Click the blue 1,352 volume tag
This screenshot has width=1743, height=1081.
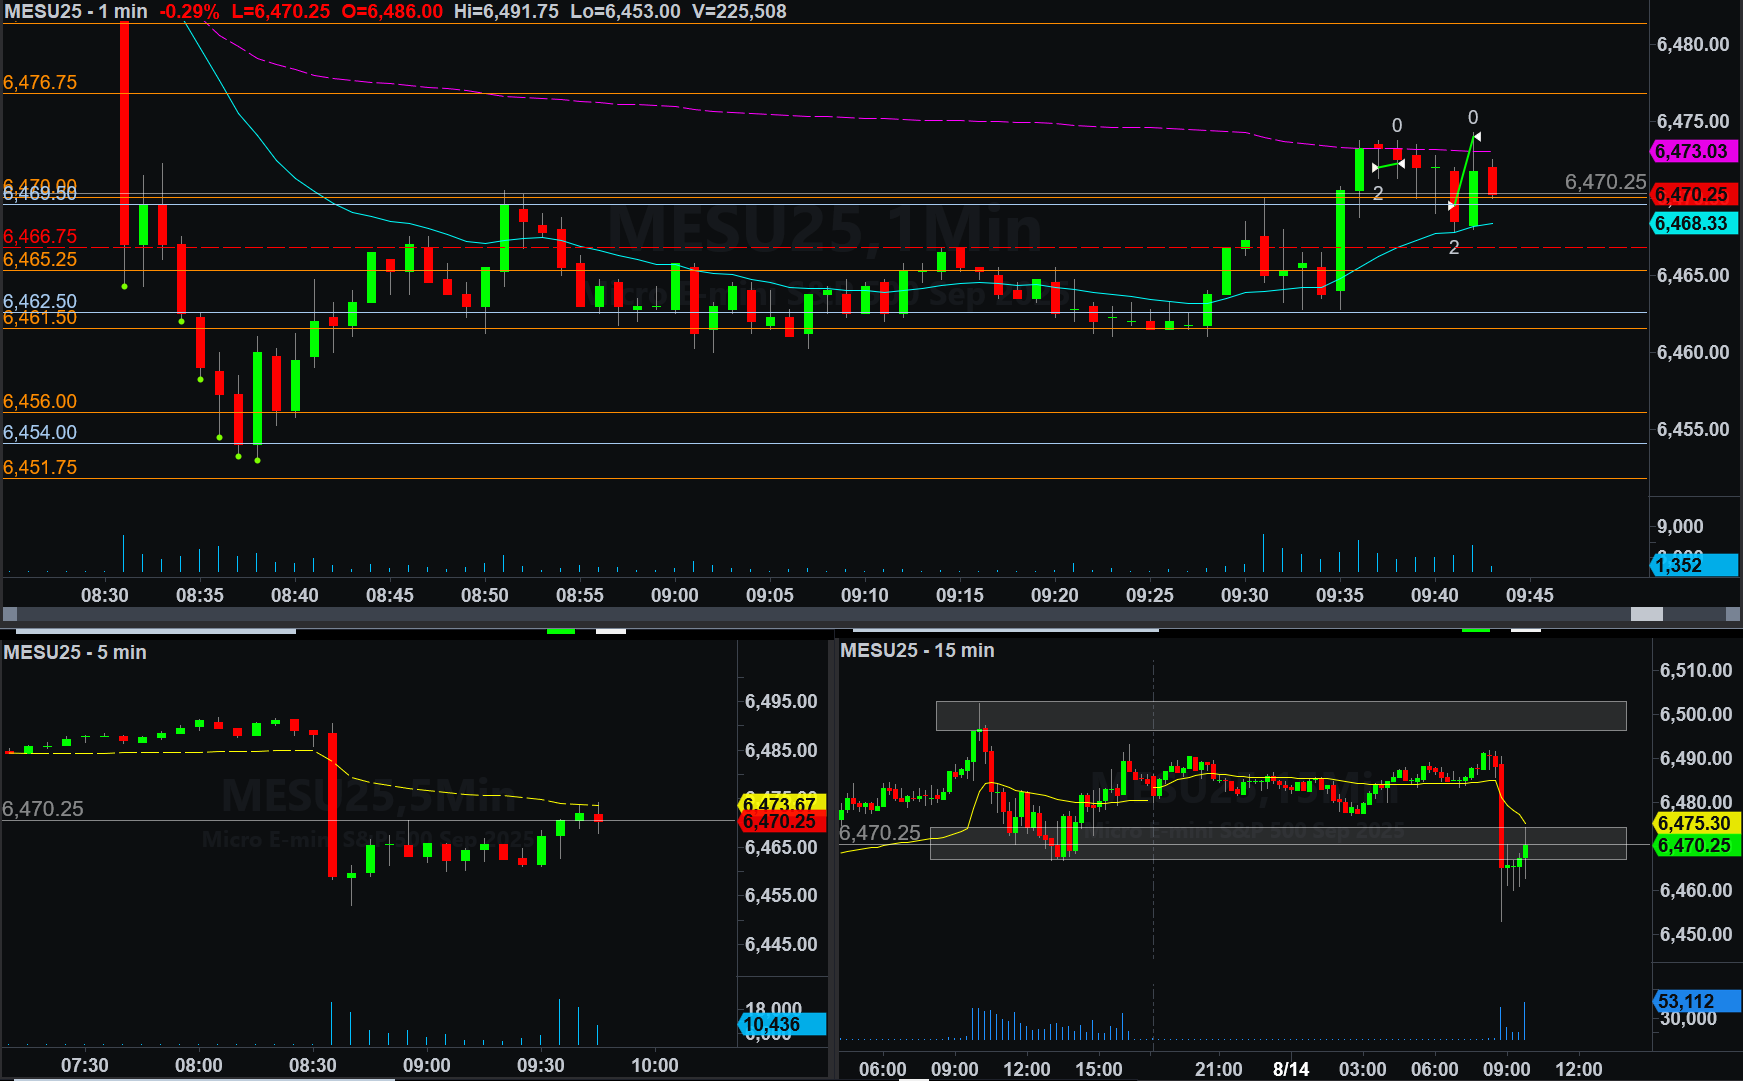(x=1693, y=565)
